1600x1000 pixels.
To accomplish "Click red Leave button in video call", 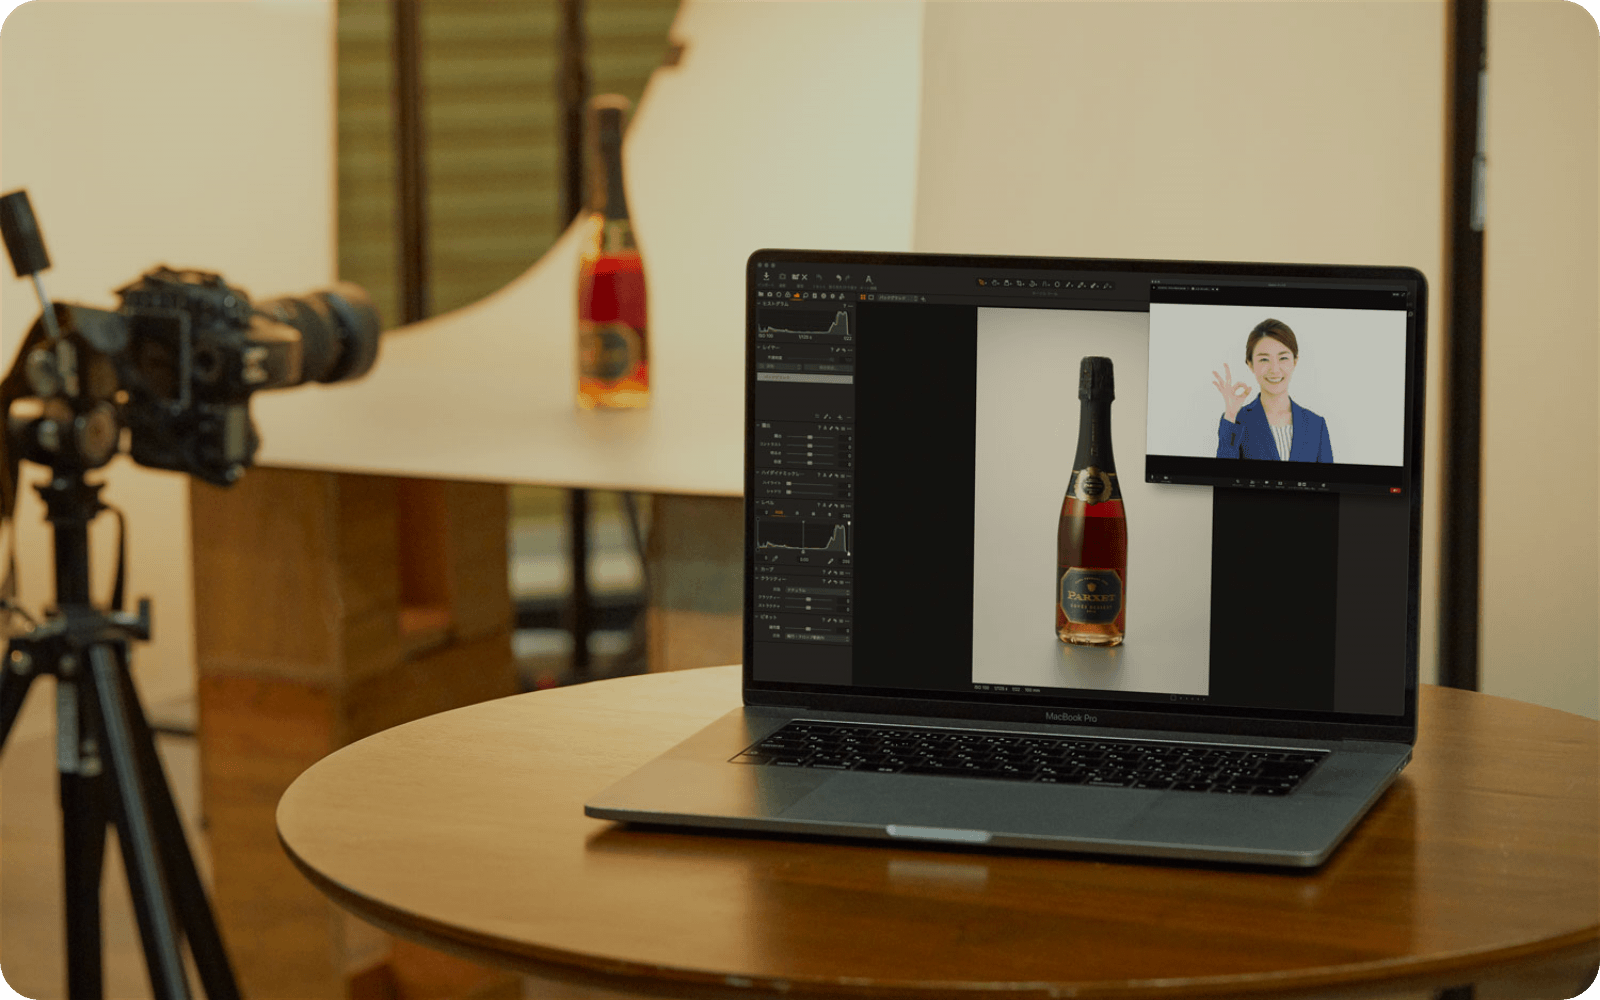I will click(x=1396, y=491).
